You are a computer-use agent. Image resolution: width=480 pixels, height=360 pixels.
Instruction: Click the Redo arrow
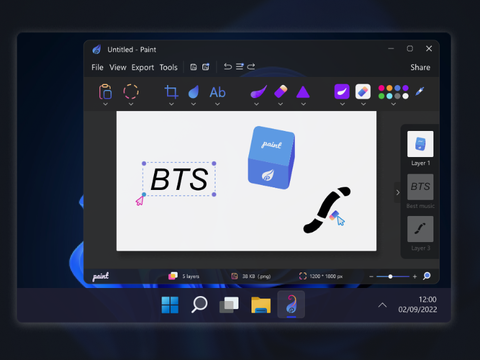tap(251, 67)
